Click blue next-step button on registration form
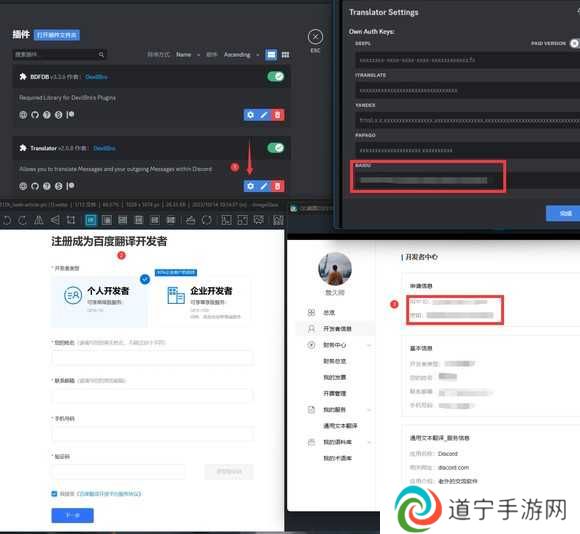This screenshot has width=580, height=534. coord(72,515)
